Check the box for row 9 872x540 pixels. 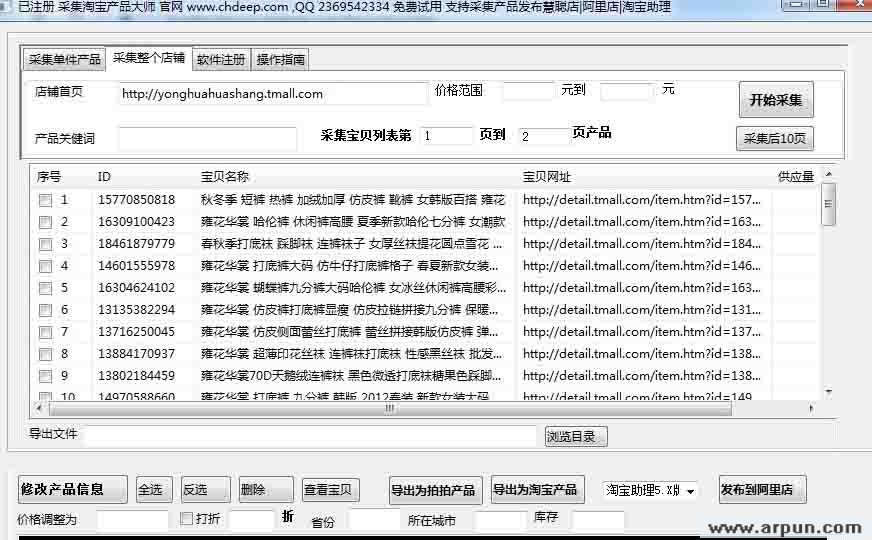pyautogui.click(x=46, y=376)
